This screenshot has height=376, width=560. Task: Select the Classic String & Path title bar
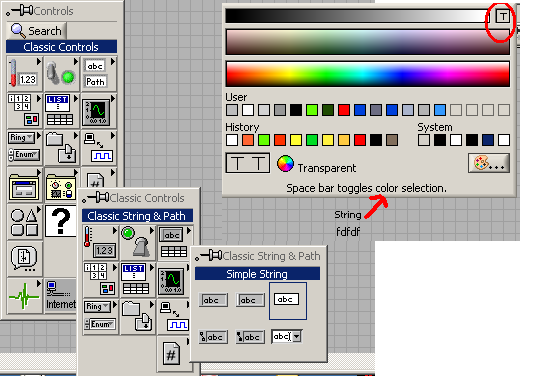(x=137, y=216)
